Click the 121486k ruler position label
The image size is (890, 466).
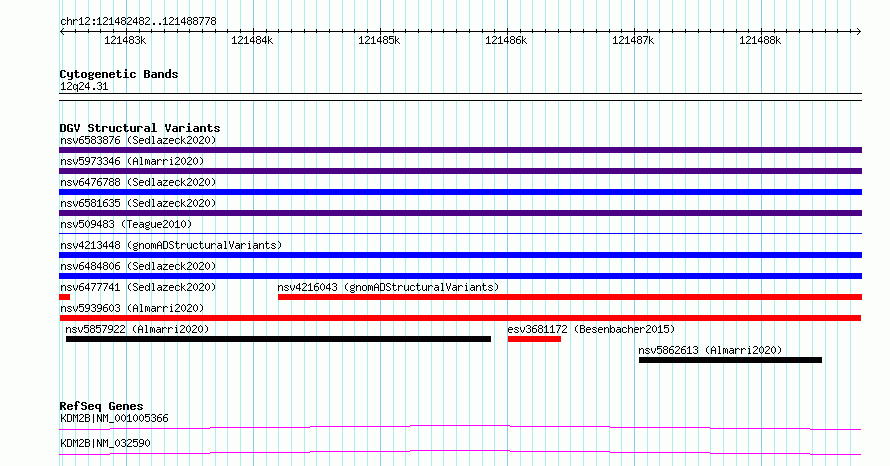[506, 41]
